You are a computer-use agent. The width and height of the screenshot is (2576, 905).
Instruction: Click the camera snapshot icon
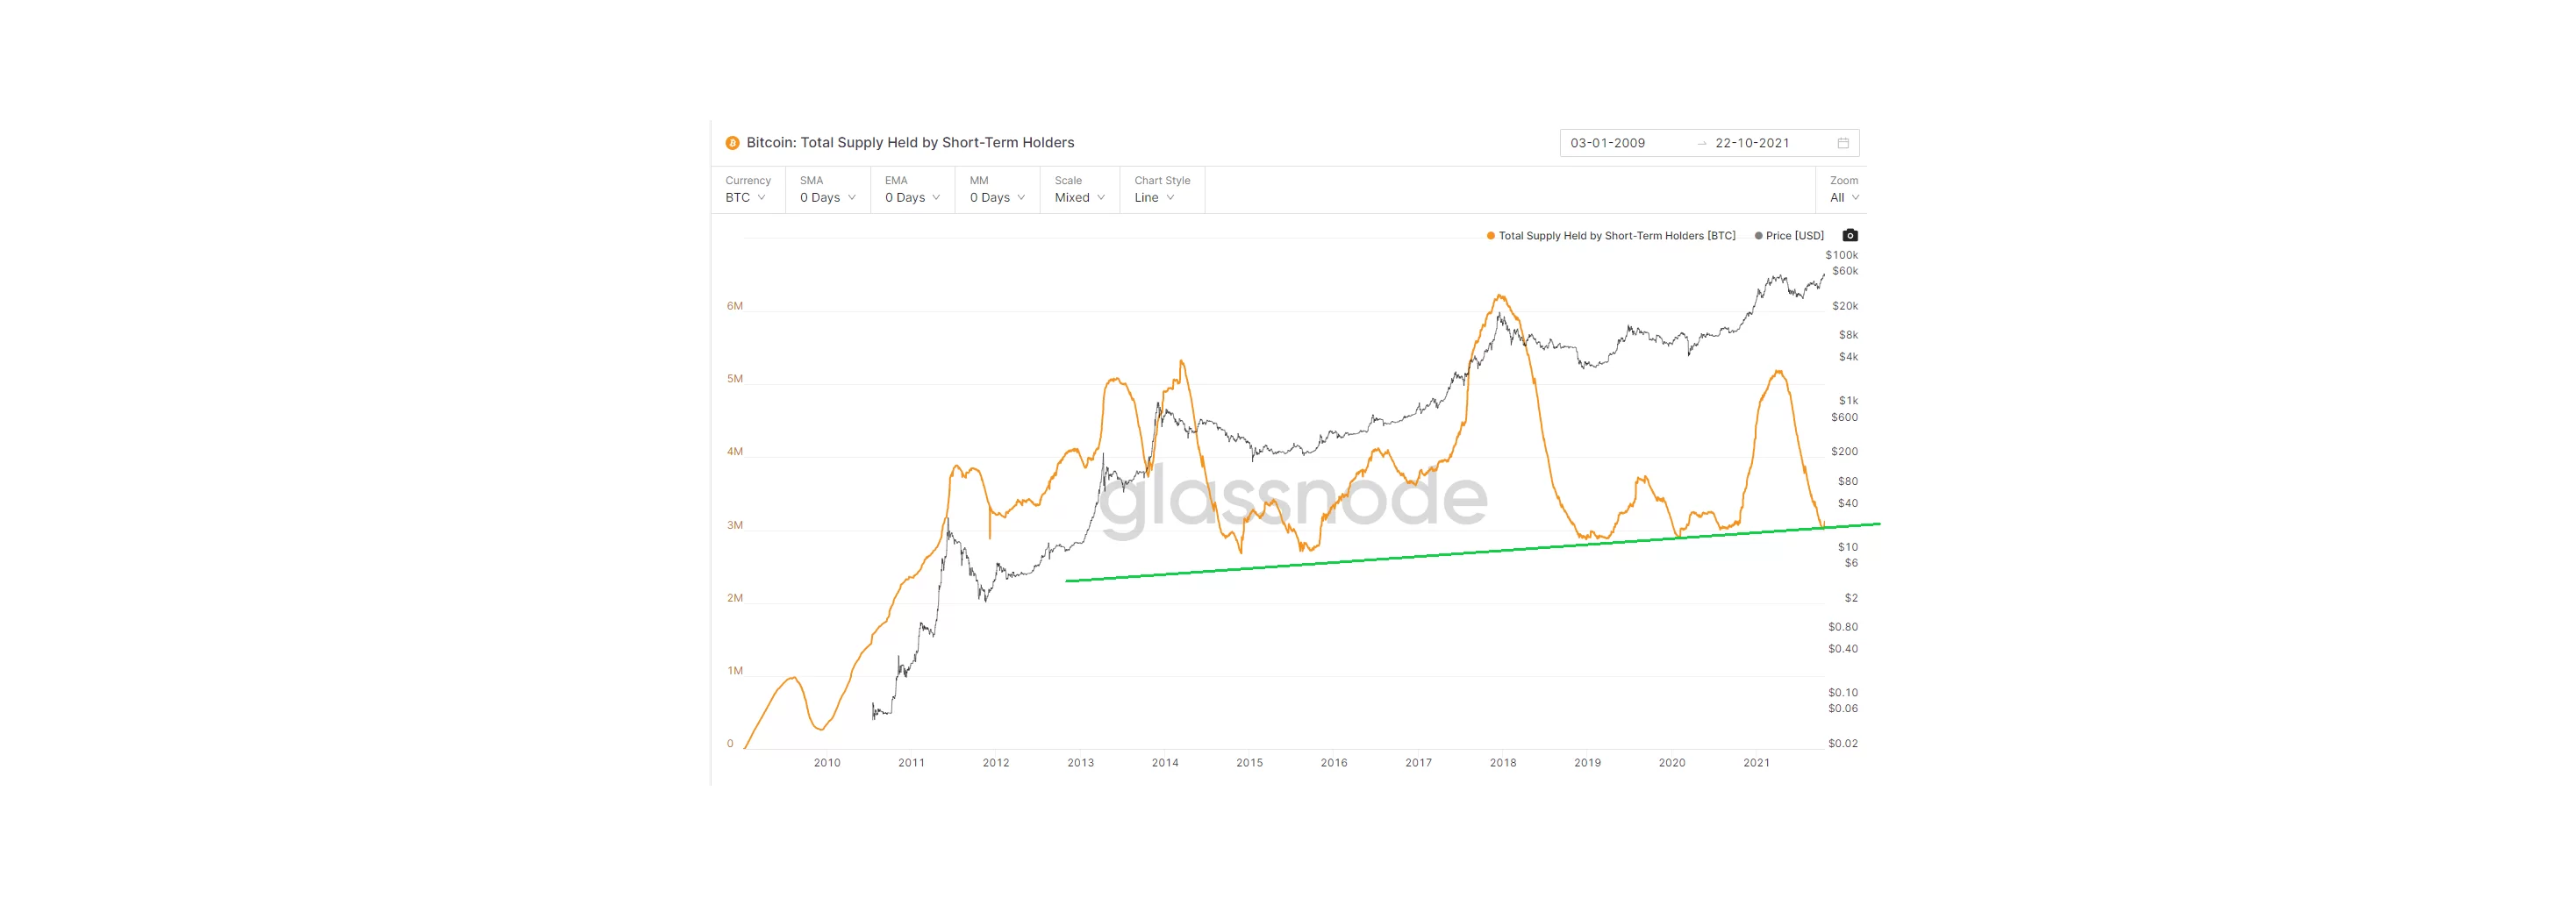point(1849,236)
